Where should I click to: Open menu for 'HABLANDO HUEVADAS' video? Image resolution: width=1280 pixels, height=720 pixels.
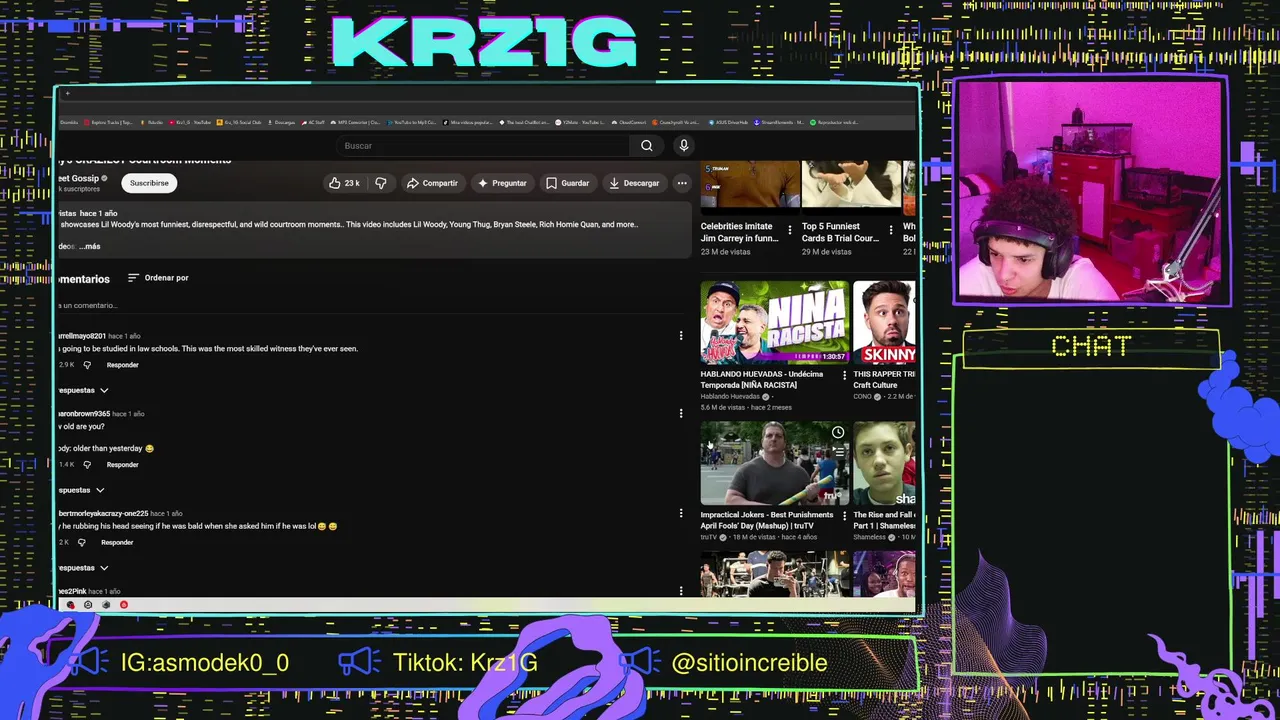click(843, 376)
